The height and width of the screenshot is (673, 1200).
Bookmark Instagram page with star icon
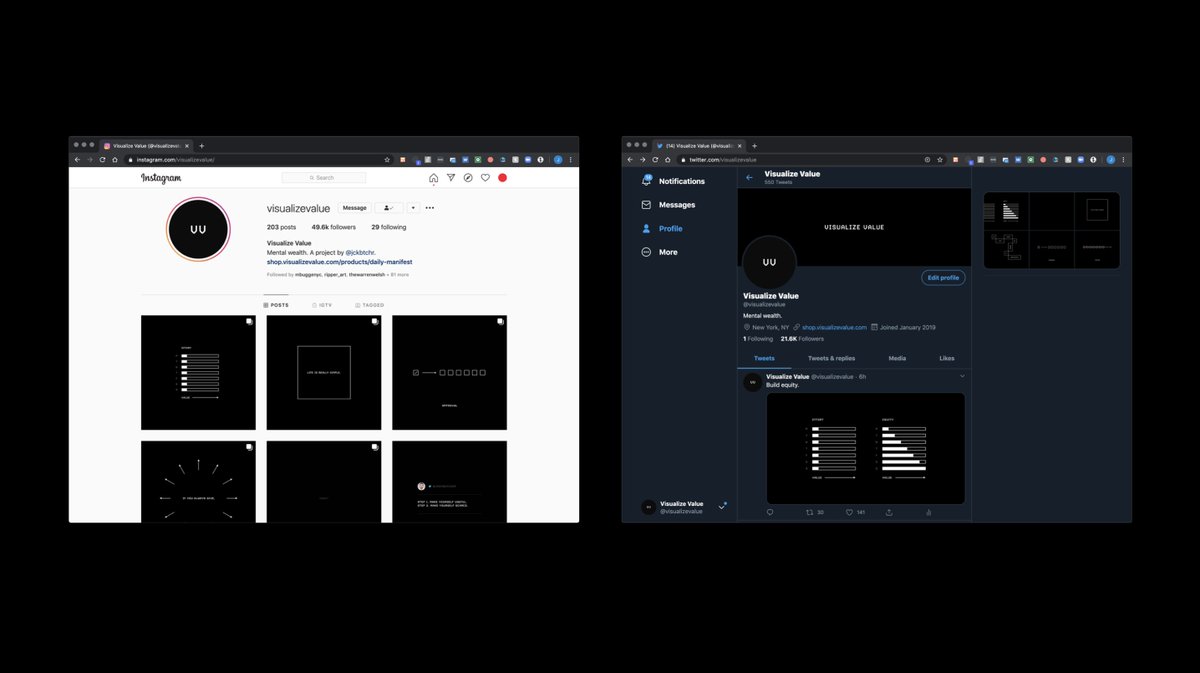[387, 160]
